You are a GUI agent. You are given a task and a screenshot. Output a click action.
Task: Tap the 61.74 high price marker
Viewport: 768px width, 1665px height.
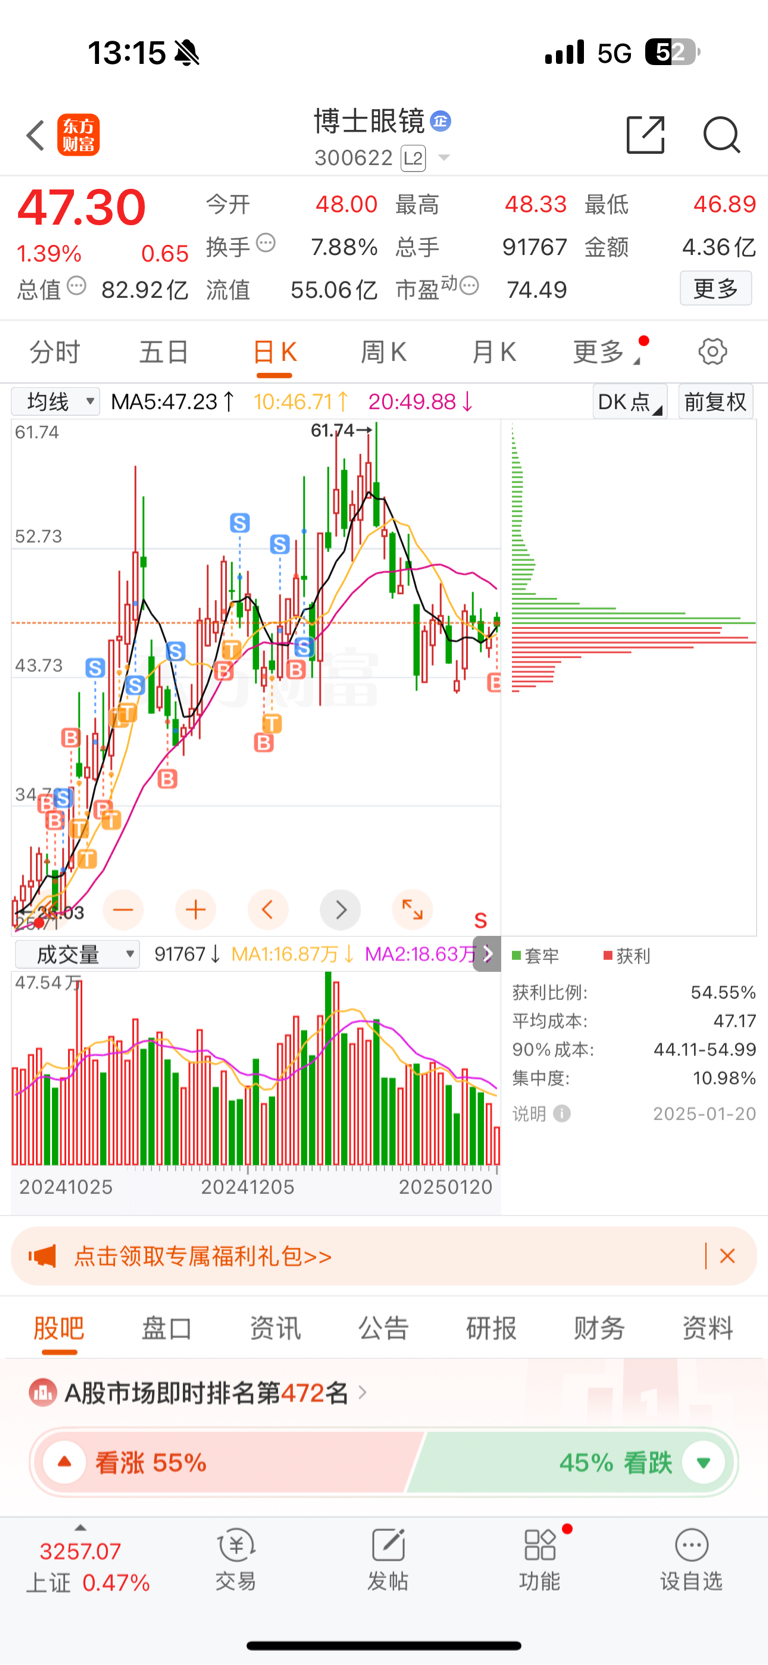(x=342, y=430)
